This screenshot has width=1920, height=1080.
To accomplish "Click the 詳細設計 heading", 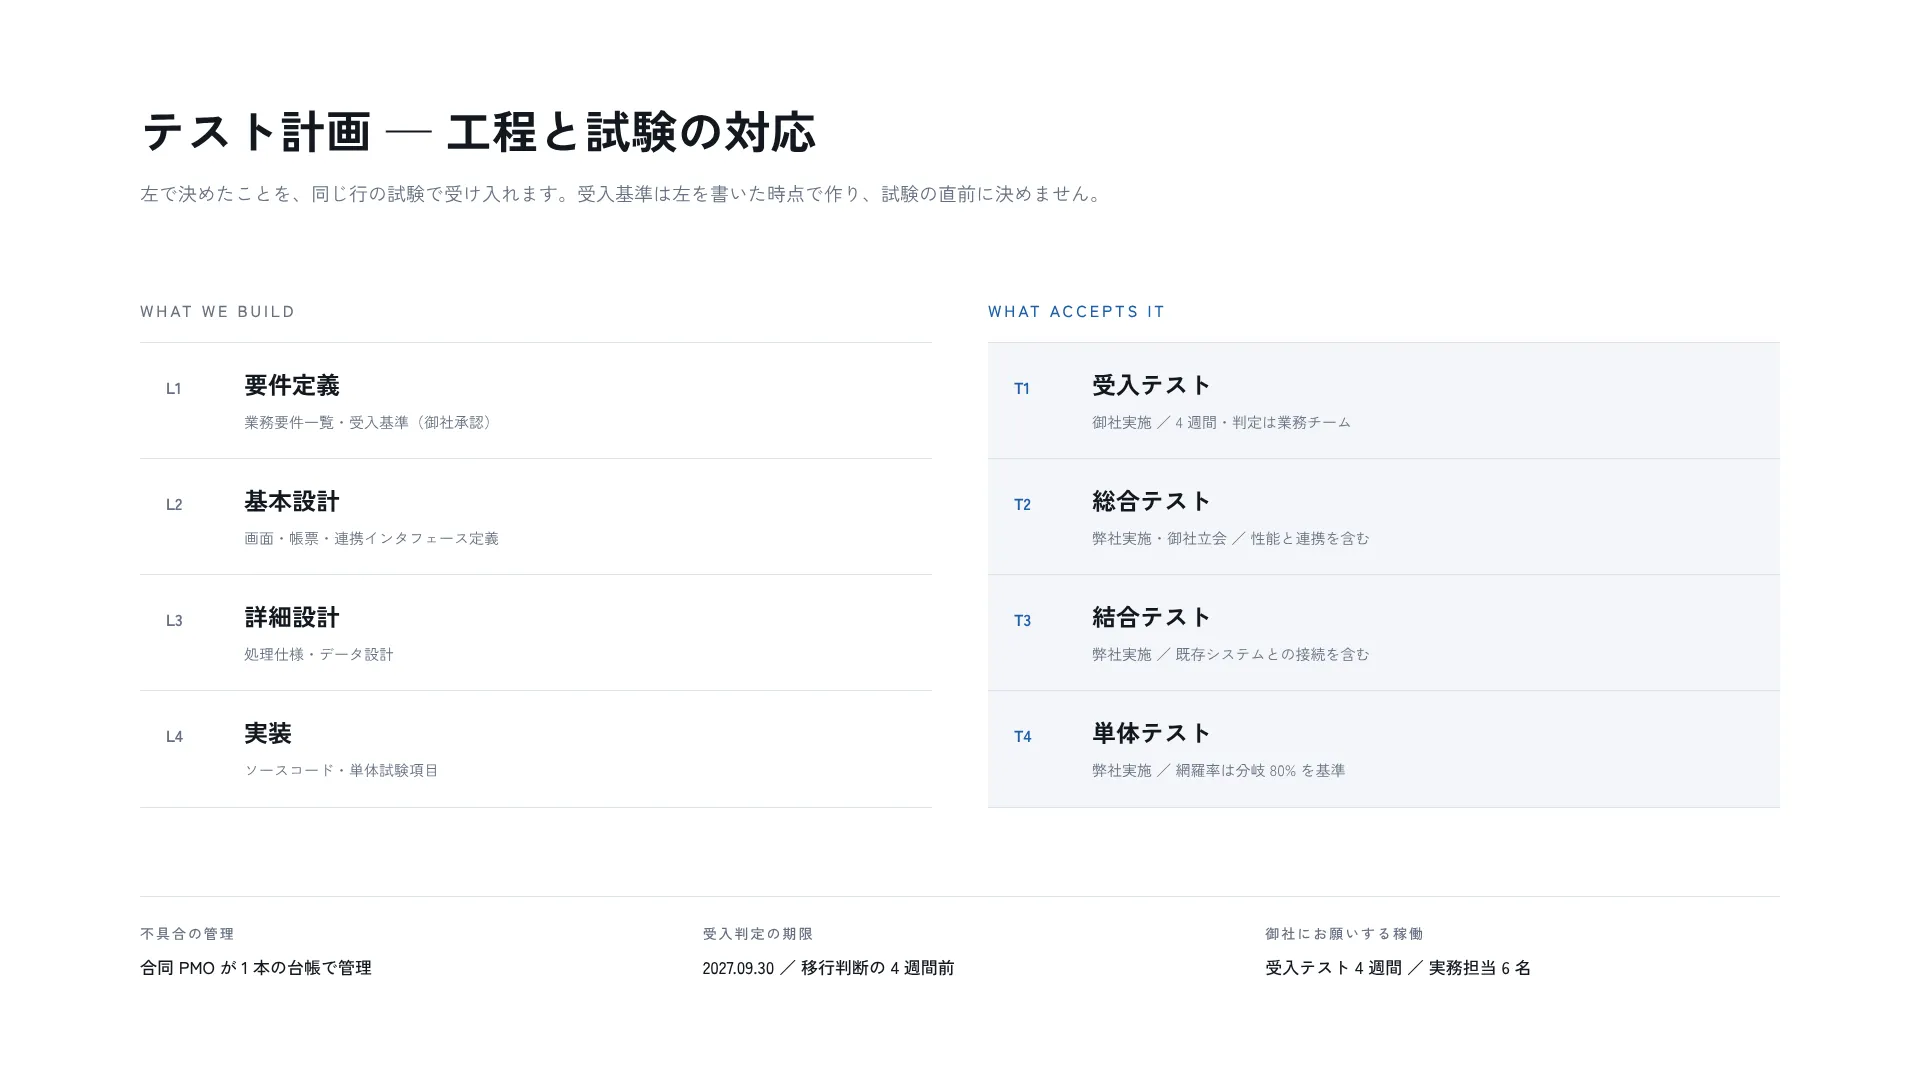I will click(292, 618).
